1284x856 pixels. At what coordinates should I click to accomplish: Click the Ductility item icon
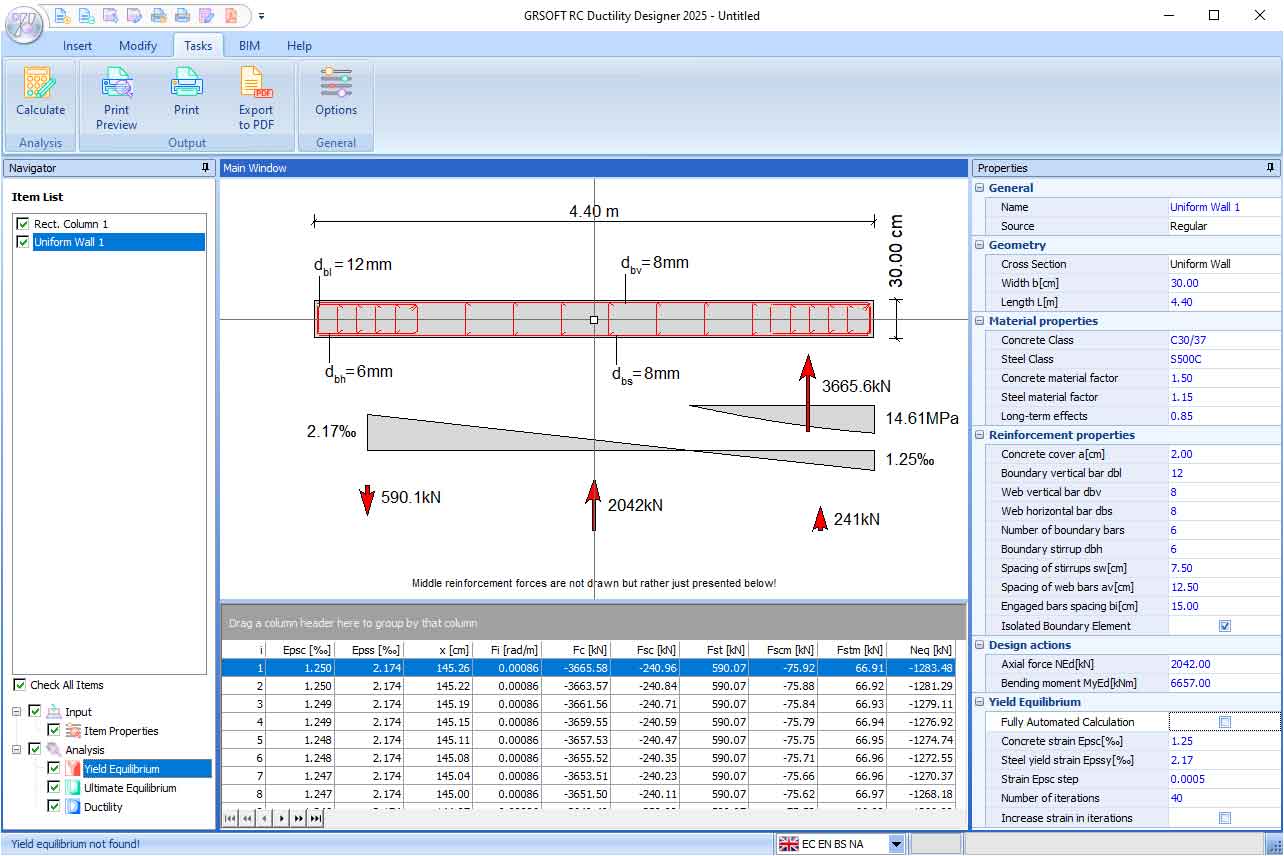click(71, 807)
